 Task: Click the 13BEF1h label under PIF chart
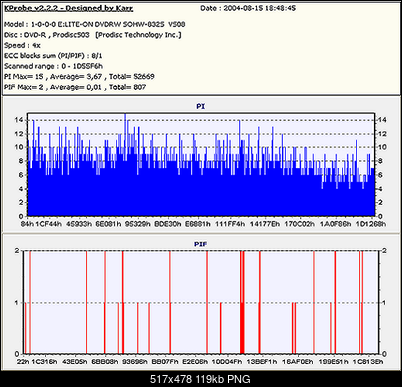[x=262, y=362]
